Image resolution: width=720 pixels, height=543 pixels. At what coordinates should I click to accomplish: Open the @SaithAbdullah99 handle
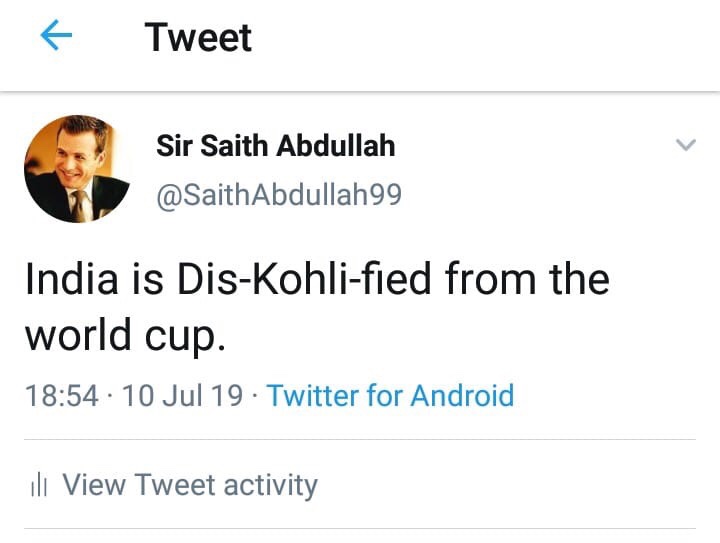279,194
